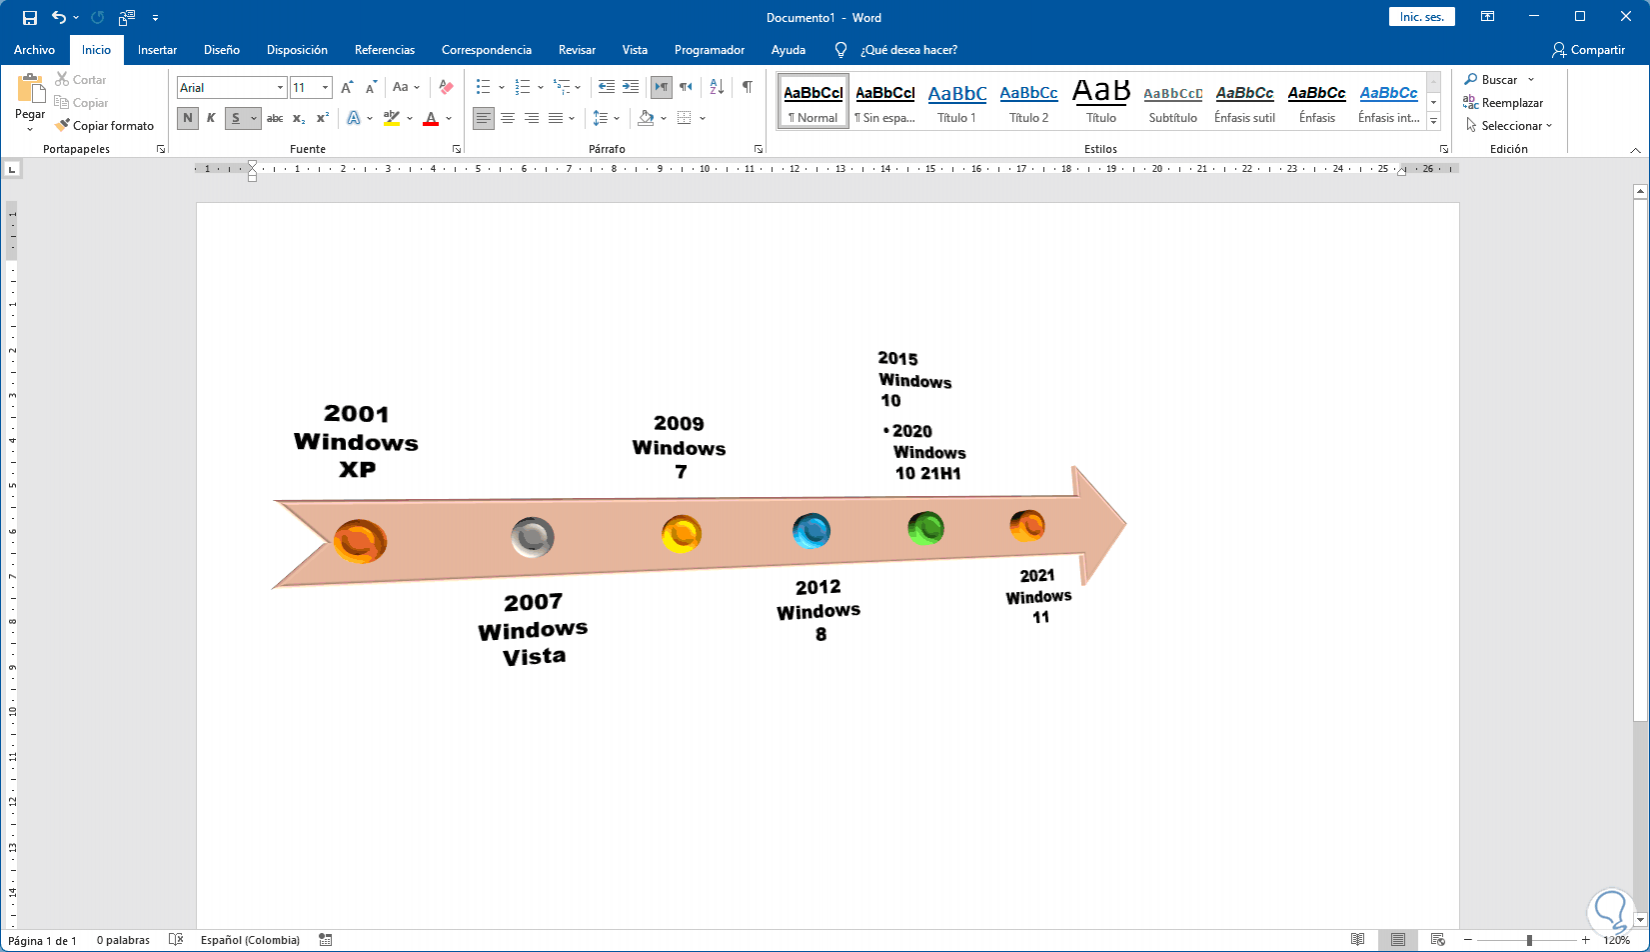The image size is (1650, 952).
Task: Open the numbered list dropdown
Action: click(x=540, y=88)
